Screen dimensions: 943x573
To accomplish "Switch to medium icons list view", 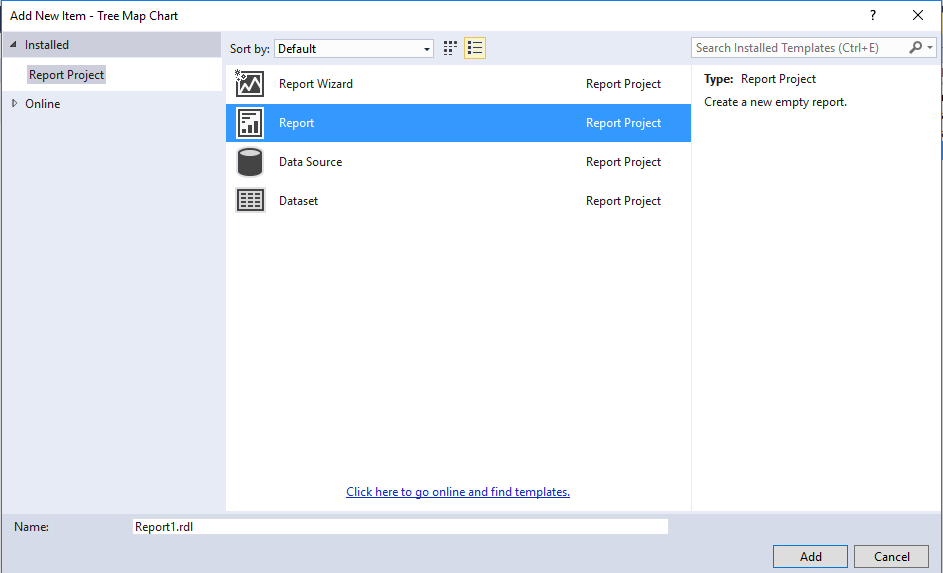I will click(475, 48).
